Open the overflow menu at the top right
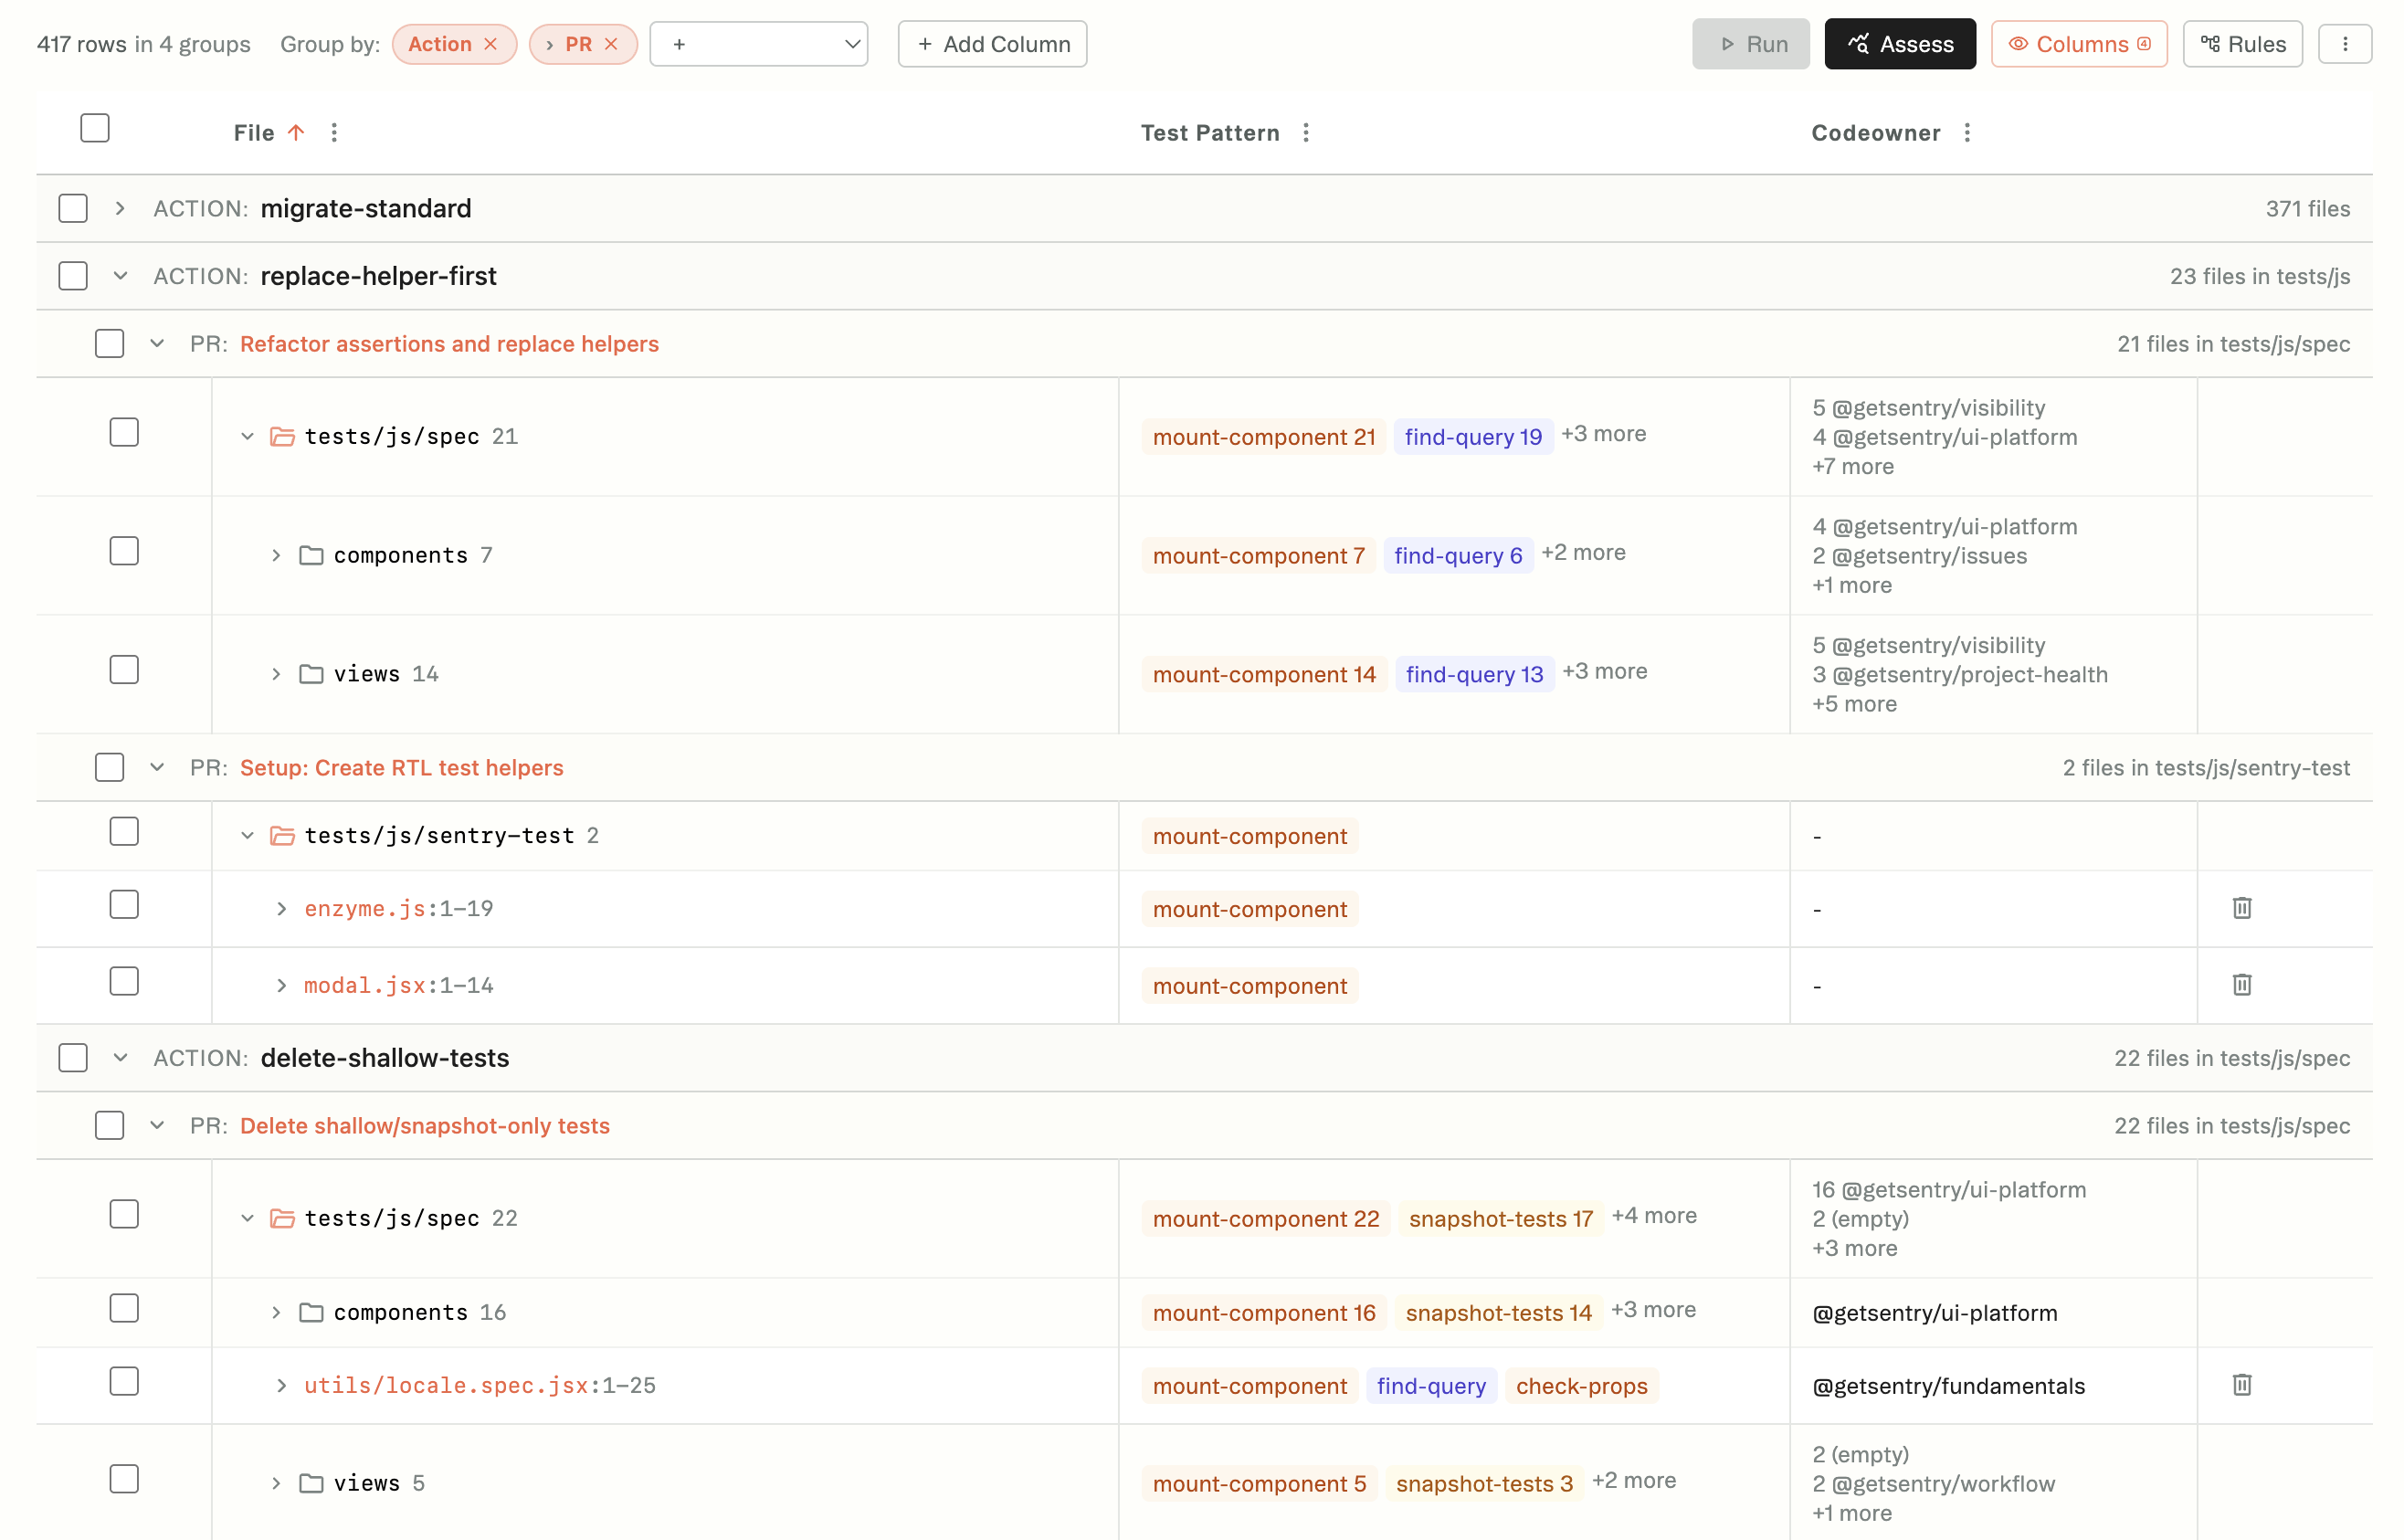Viewport: 2404px width, 1540px height. tap(2346, 43)
